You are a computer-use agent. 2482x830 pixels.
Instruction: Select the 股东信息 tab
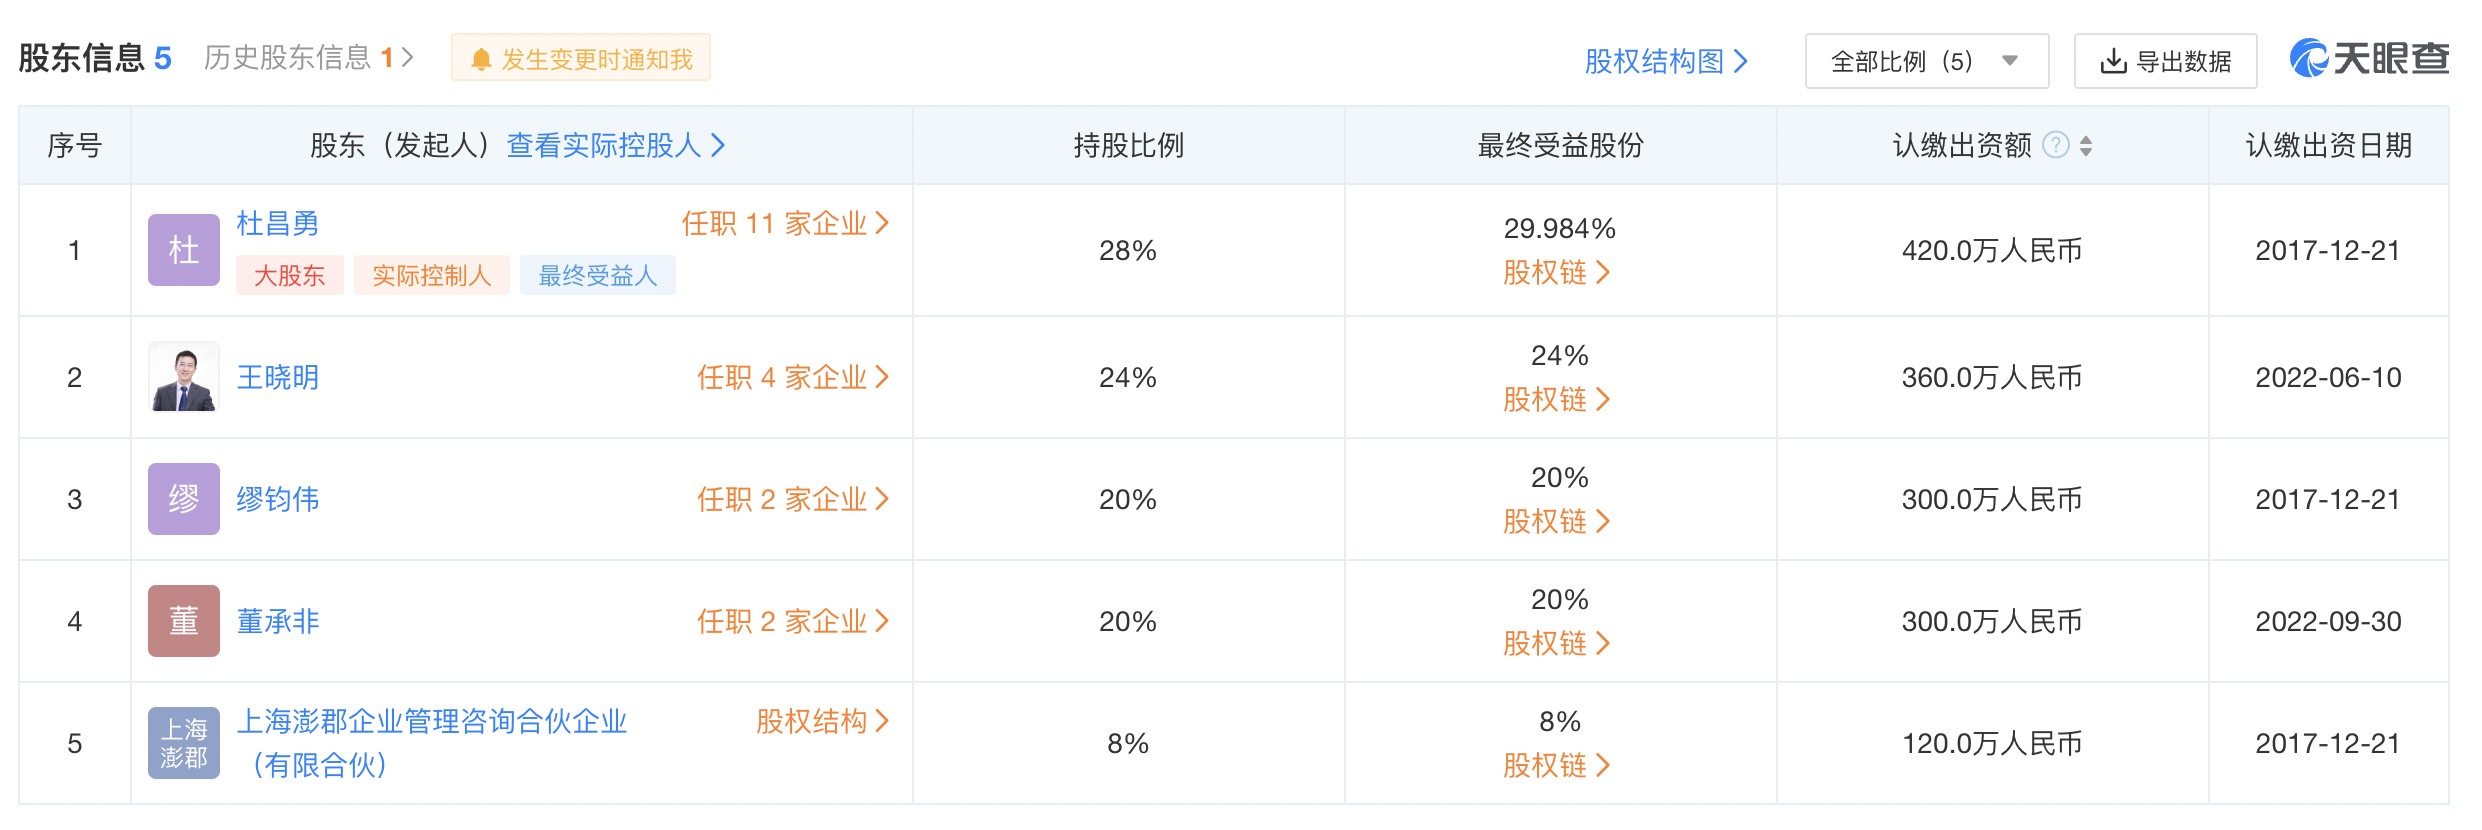coord(95,58)
